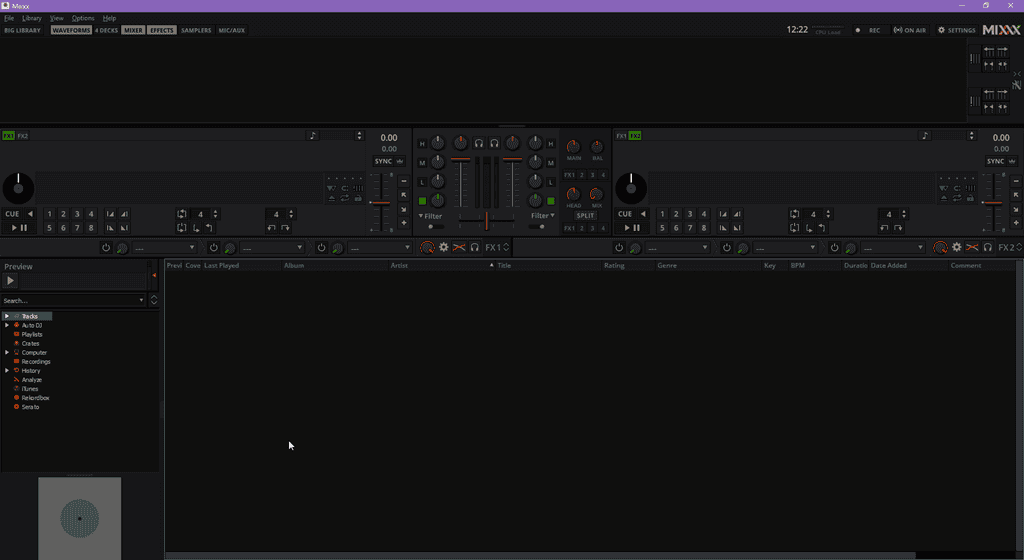Enable first effect power button in FX2
Image resolution: width=1024 pixels, height=560 pixels.
[x=619, y=248]
